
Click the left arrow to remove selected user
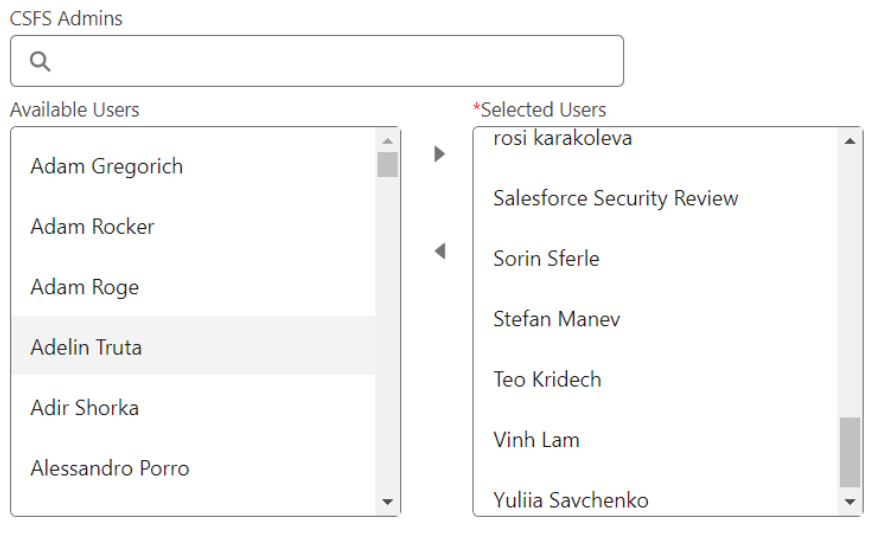[440, 251]
